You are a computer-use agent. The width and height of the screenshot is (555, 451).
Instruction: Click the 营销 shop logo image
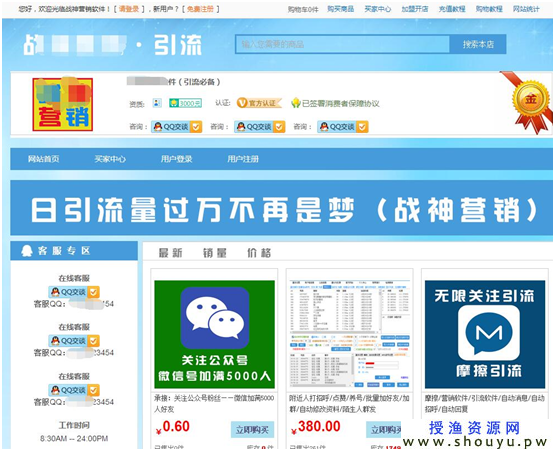63,104
